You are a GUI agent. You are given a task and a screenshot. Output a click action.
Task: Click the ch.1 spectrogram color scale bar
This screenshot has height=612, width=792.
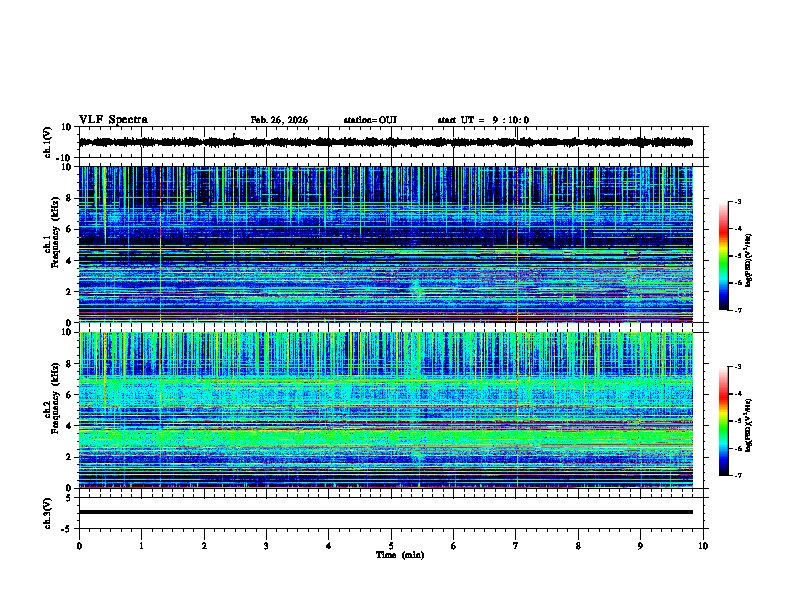point(723,256)
